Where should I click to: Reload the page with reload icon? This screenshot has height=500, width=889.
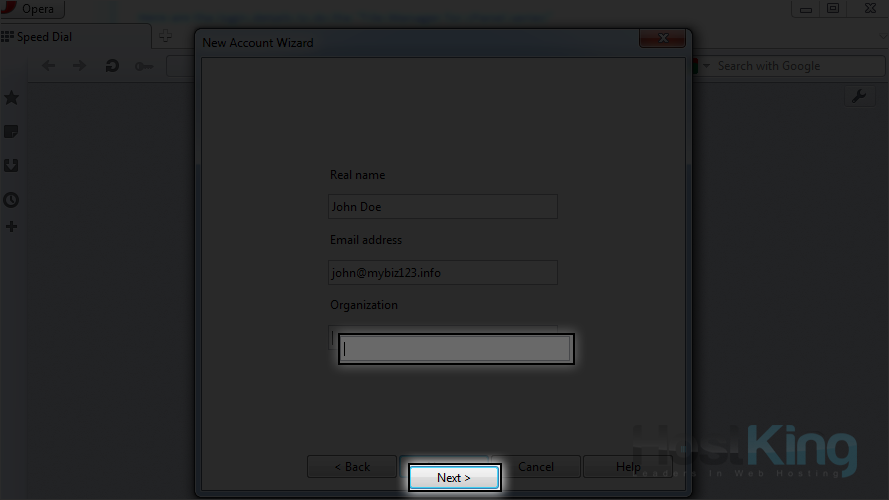click(x=112, y=66)
